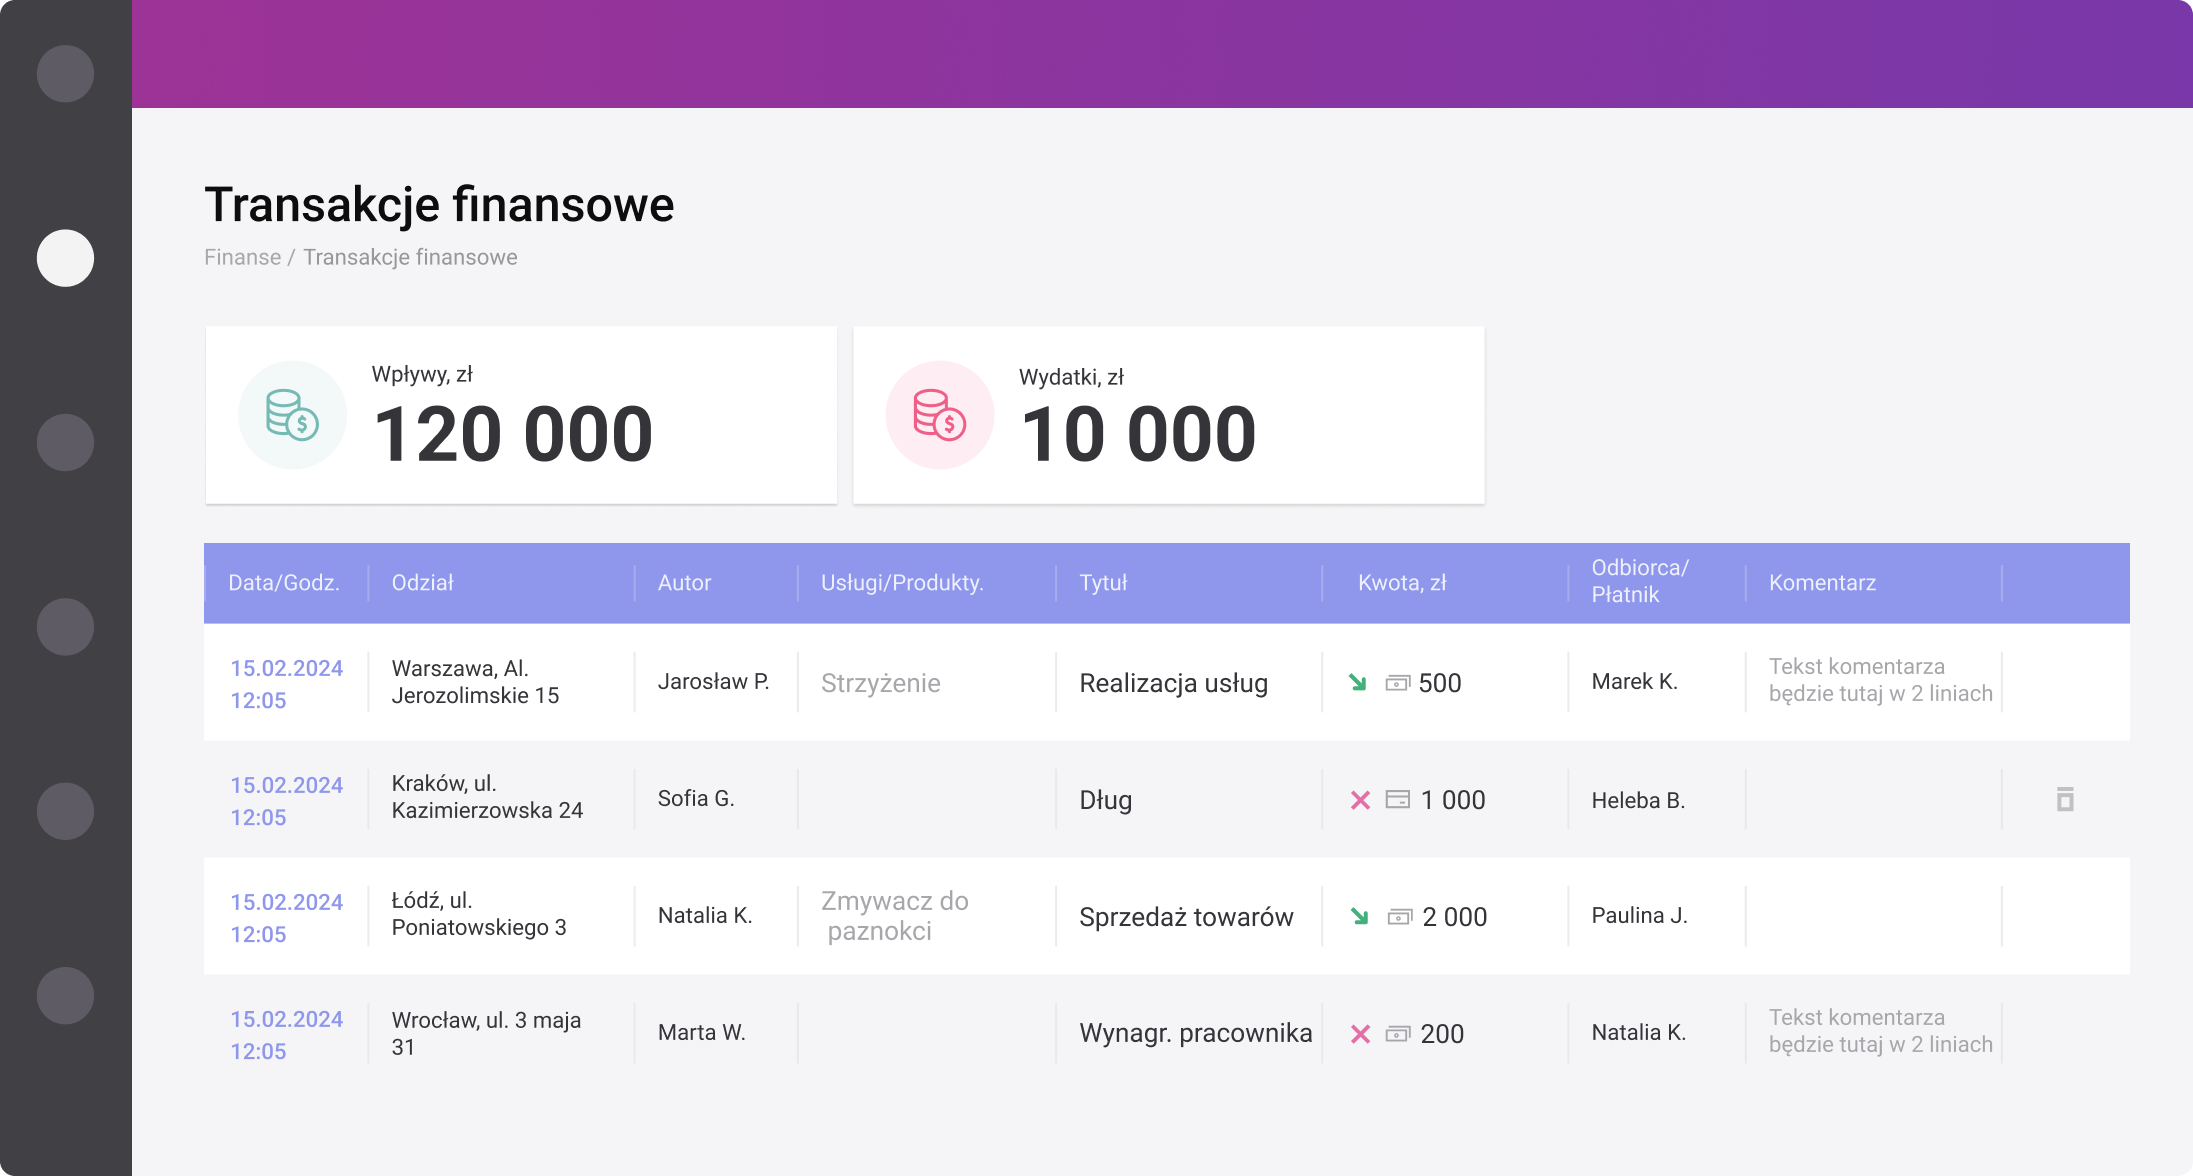The width and height of the screenshot is (2193, 1176).
Task: Click the pink cross icon next to 1 000
Action: tap(1360, 800)
